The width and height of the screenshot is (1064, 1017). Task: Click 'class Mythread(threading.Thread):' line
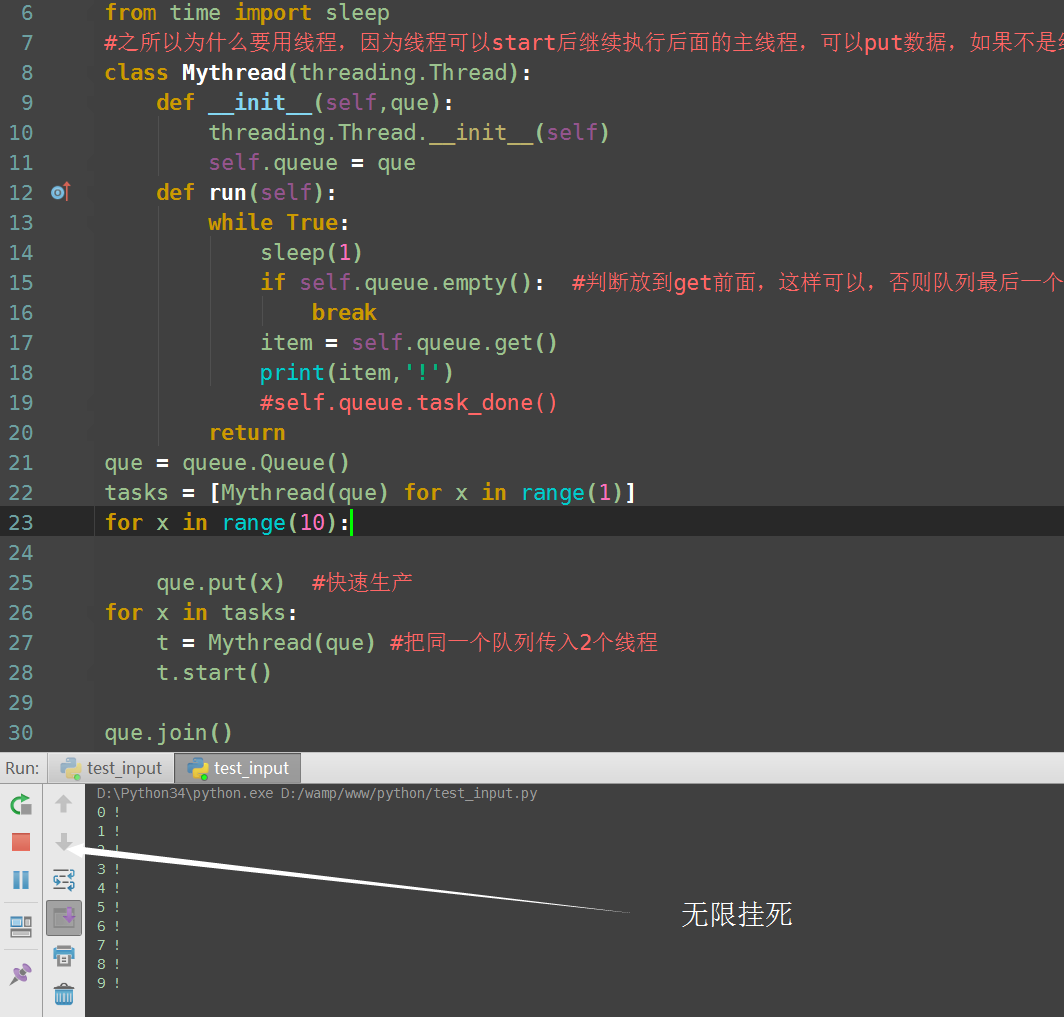point(318,73)
